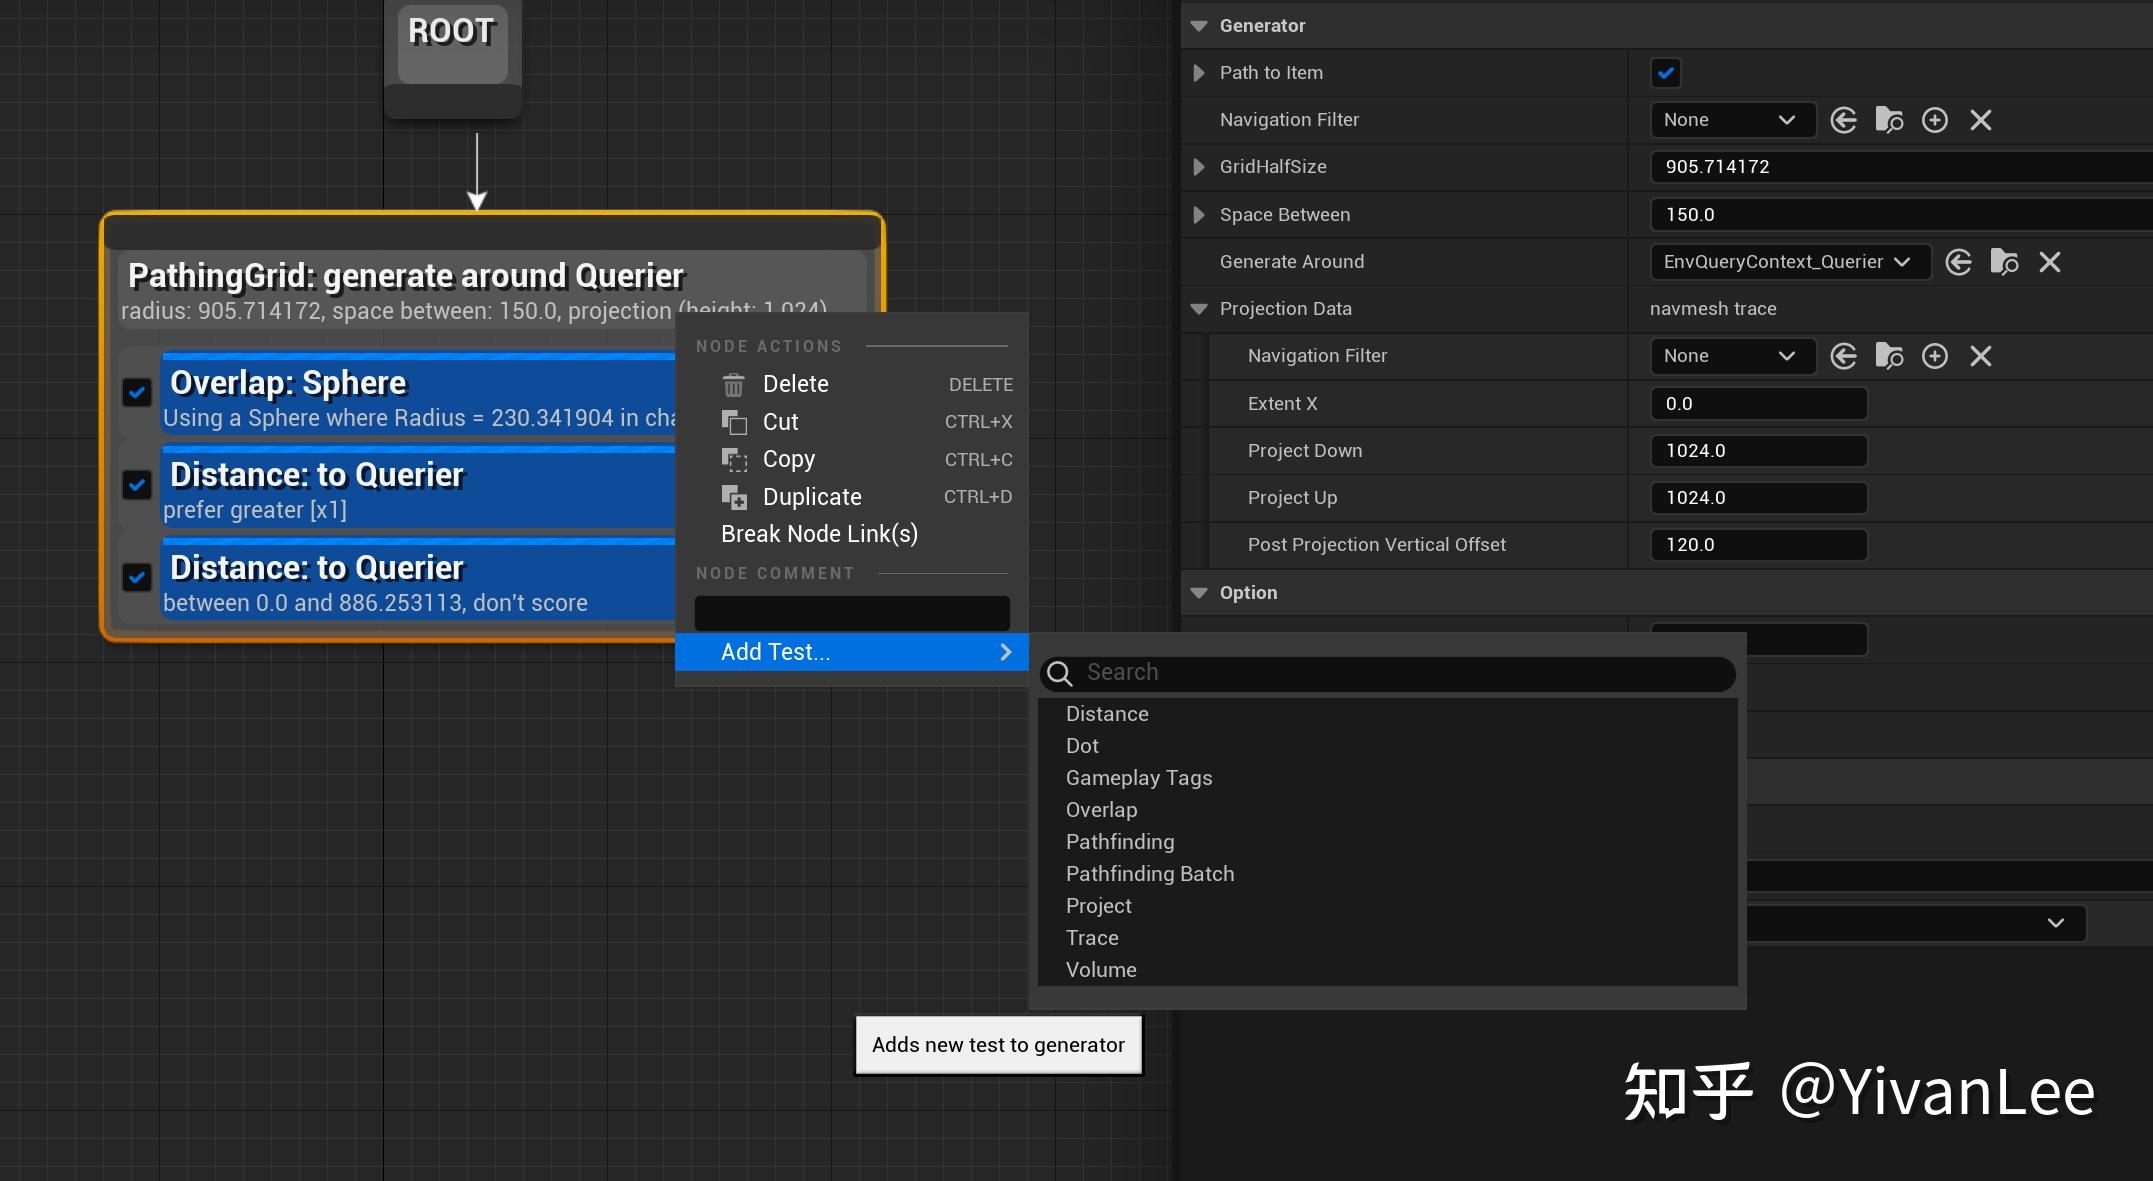Click the browse-to-asset icon beside Generate Around

click(2004, 262)
